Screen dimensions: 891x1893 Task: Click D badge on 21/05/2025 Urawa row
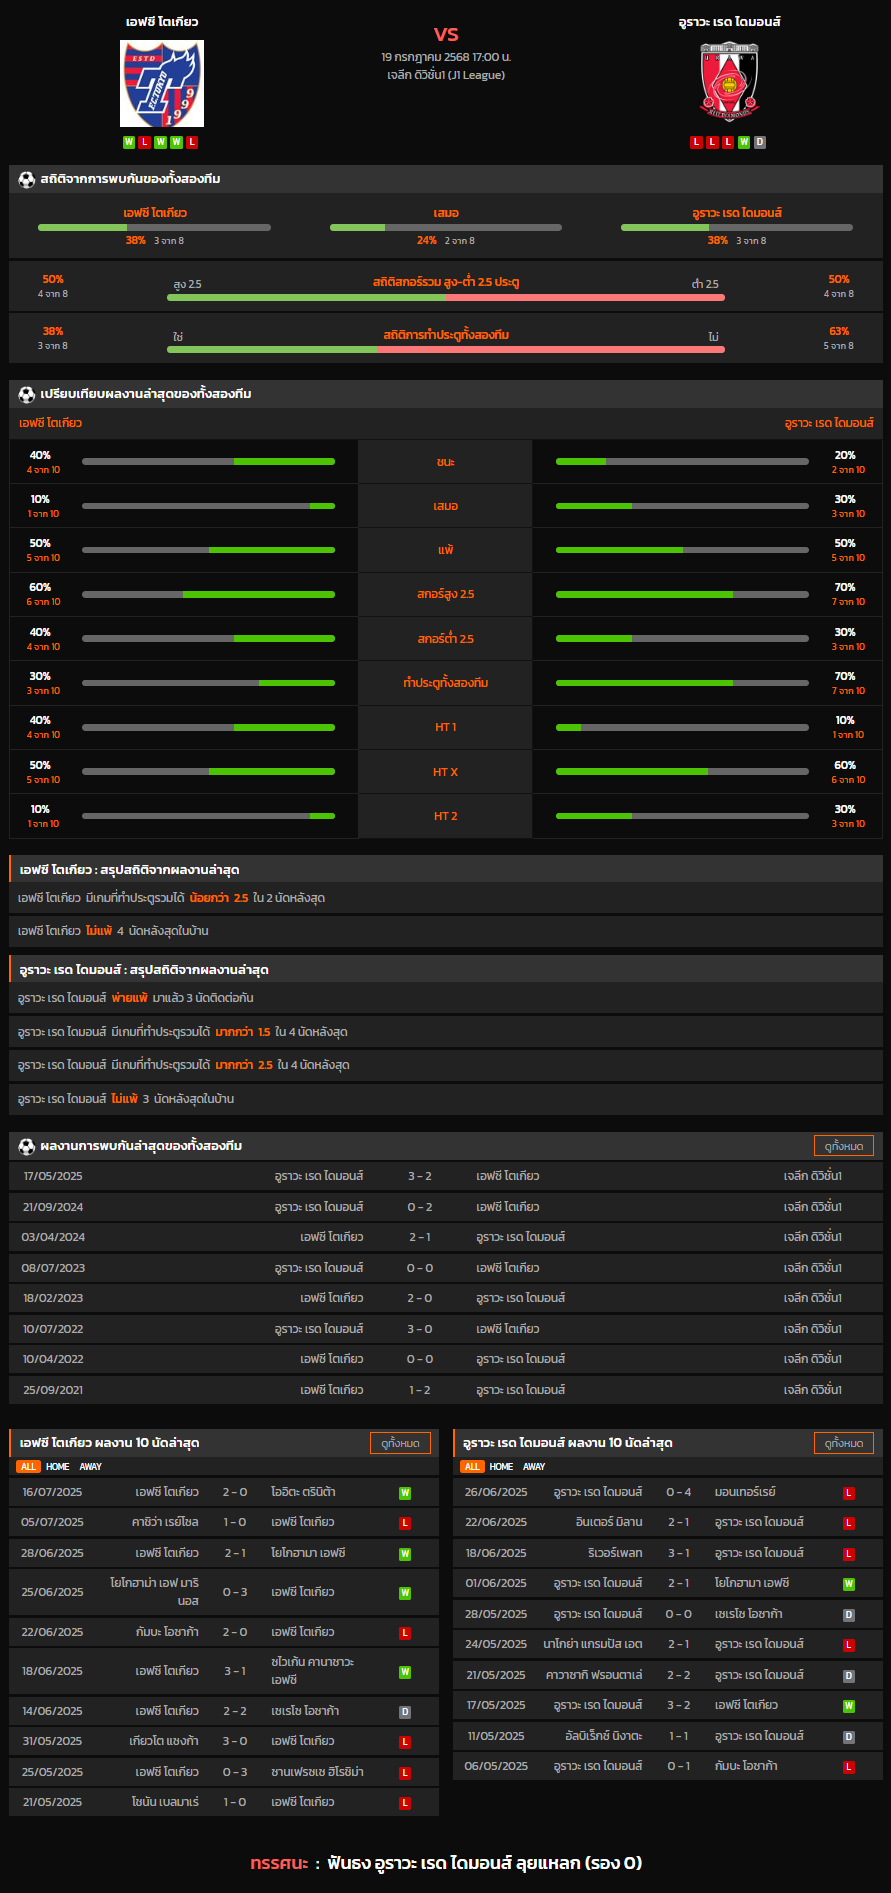tap(849, 1676)
